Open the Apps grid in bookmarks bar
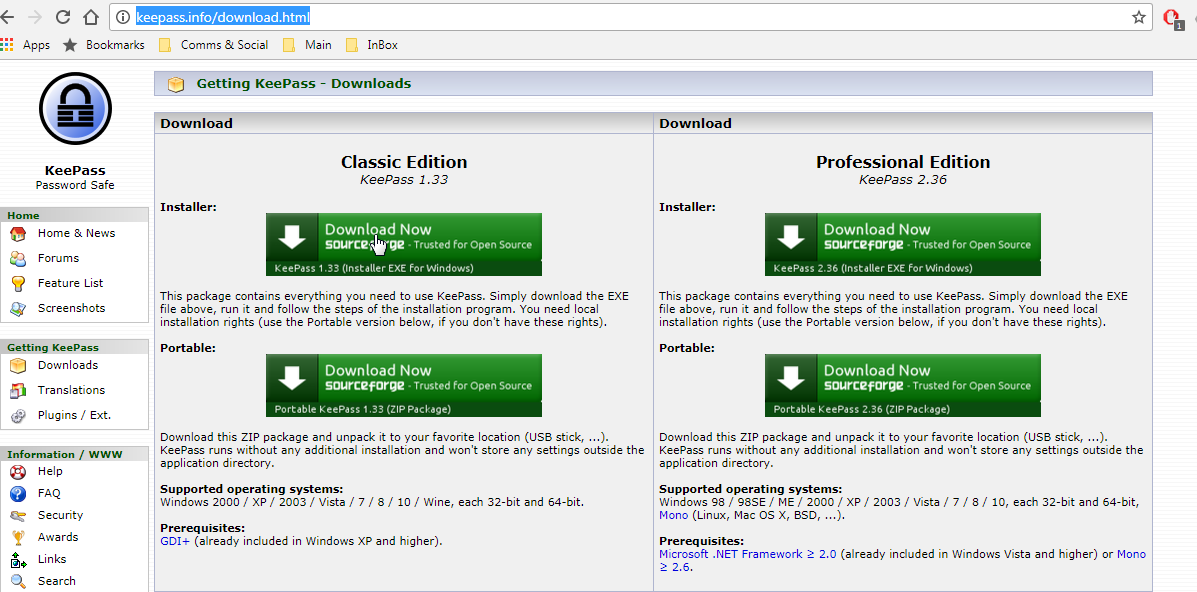The height and width of the screenshot is (592, 1197). pos(7,45)
